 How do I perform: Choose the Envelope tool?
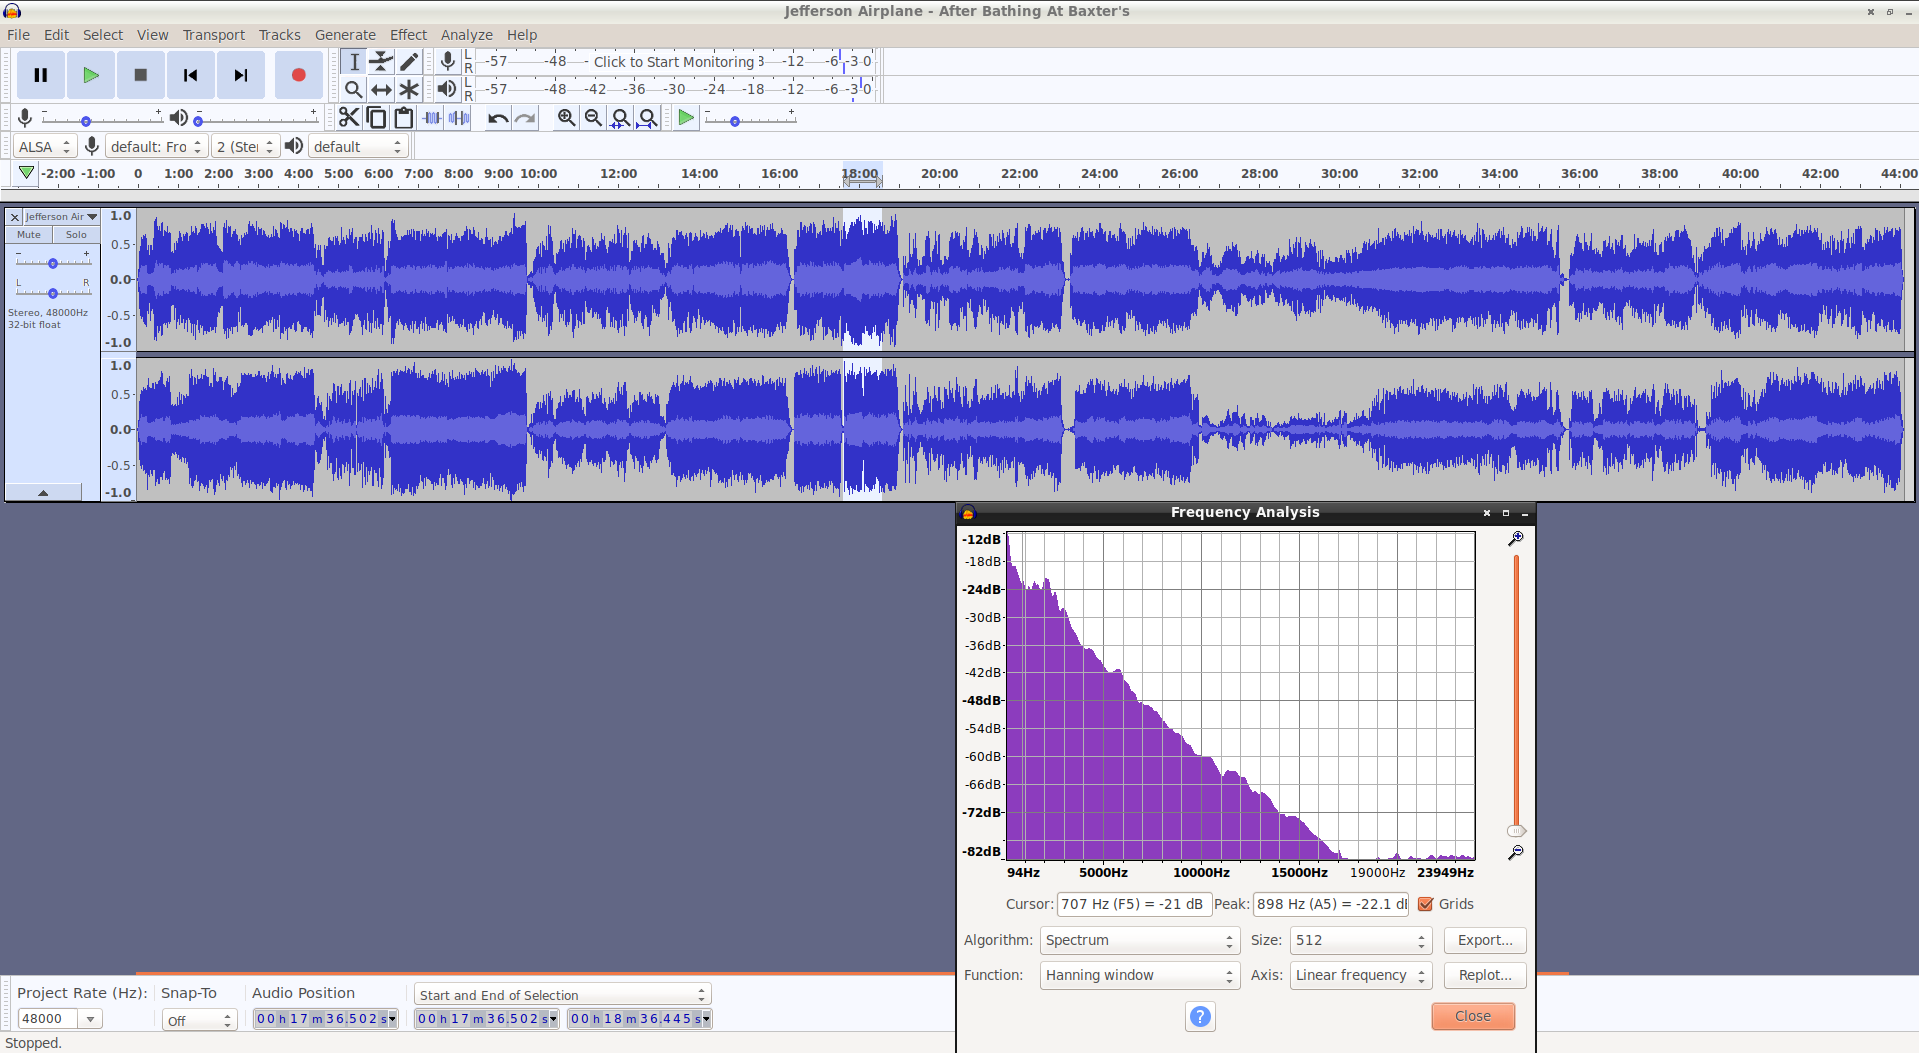(x=381, y=62)
